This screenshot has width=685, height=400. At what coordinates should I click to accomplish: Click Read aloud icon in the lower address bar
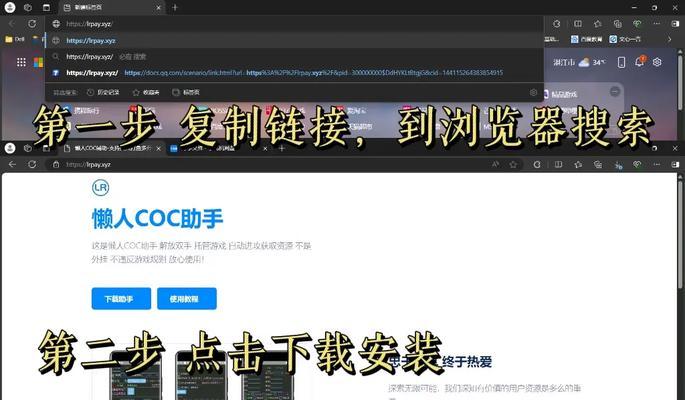click(x=495, y=165)
